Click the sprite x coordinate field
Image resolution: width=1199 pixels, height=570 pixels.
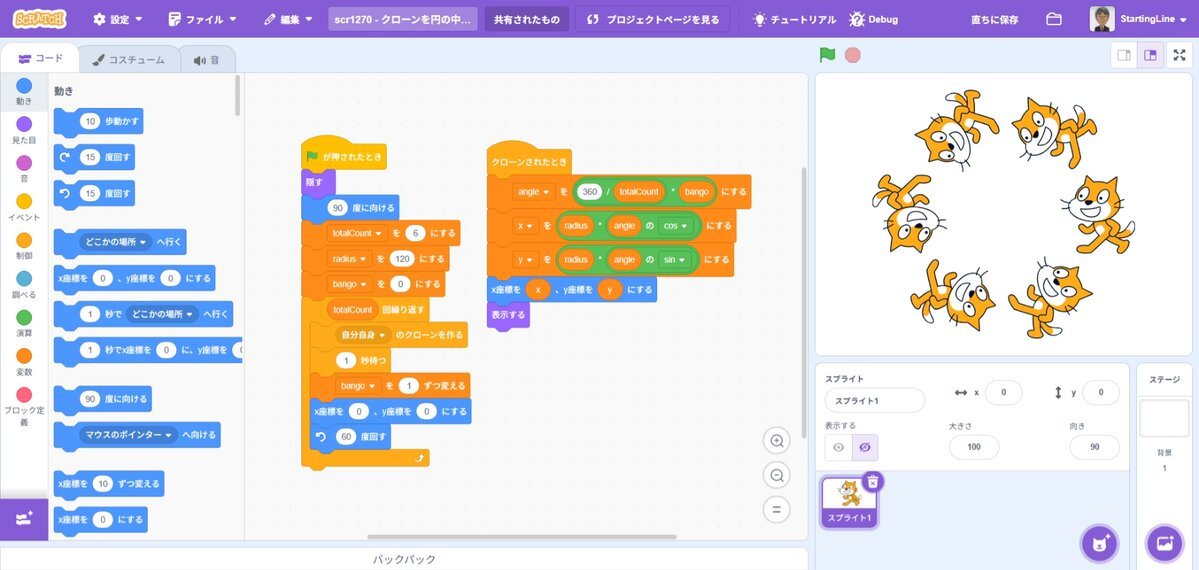coord(1003,392)
